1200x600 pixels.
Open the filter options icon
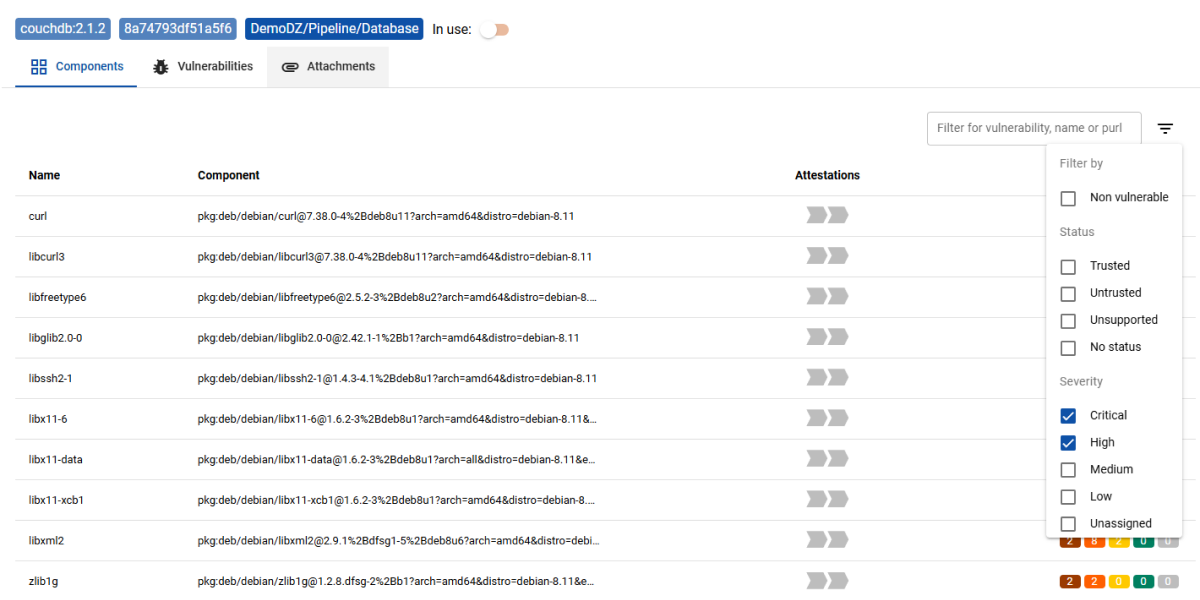click(x=1165, y=128)
